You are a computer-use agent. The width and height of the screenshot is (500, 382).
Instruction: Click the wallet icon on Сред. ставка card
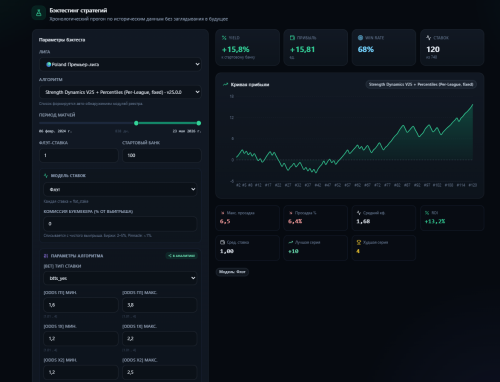click(x=223, y=242)
